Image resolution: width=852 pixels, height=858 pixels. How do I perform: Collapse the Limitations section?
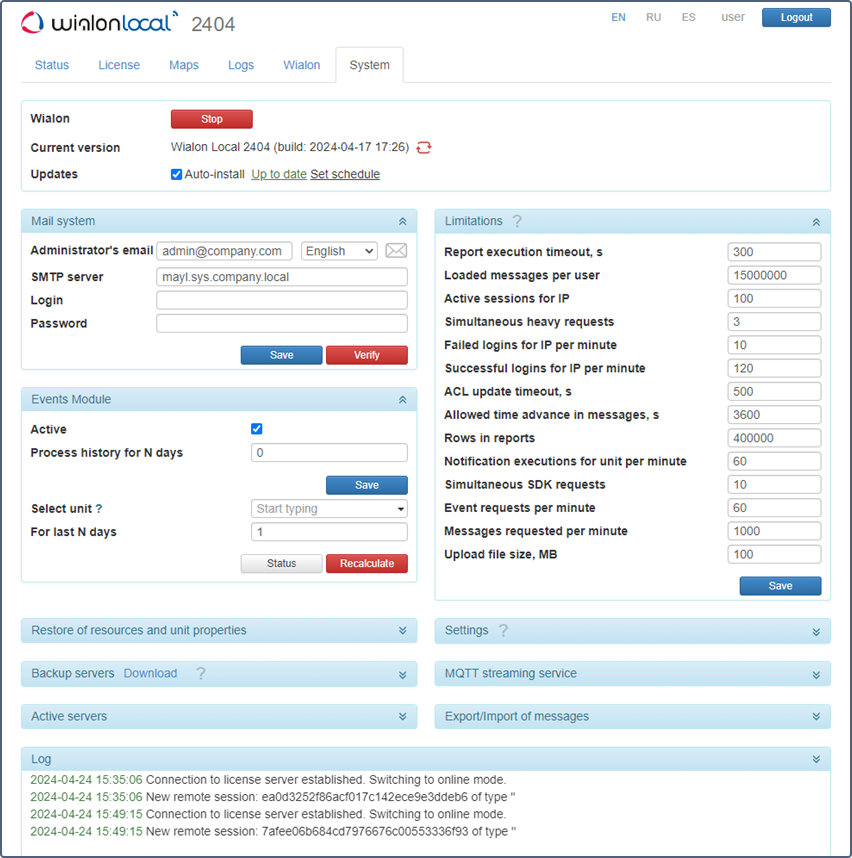(x=816, y=222)
